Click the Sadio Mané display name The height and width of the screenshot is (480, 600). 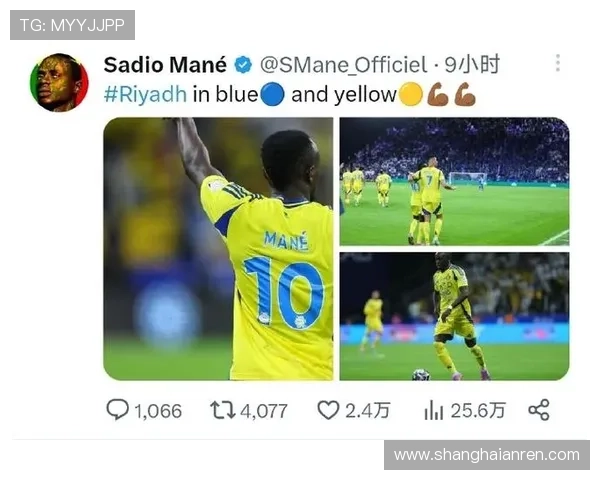tap(165, 65)
